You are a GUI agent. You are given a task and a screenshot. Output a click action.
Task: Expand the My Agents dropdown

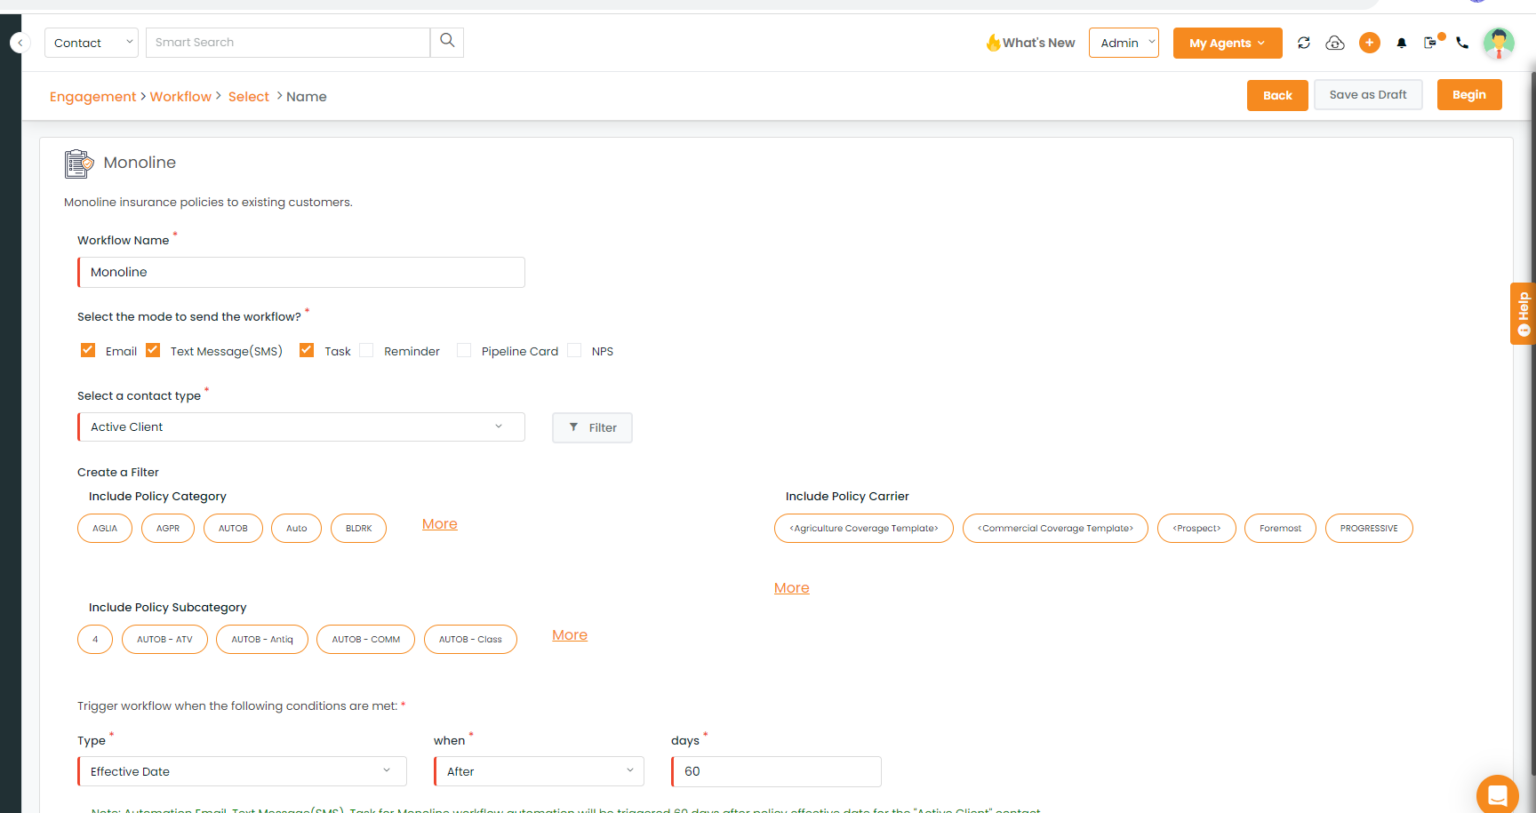click(x=1227, y=43)
